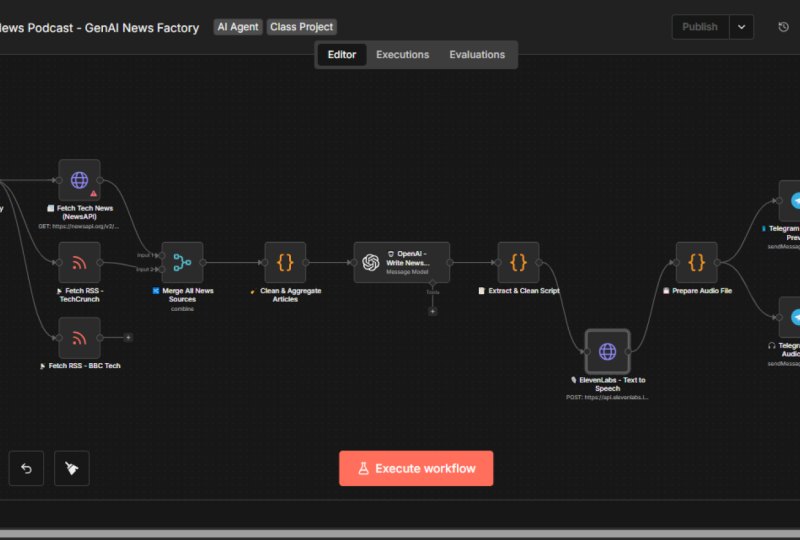Click the Merge node Input 1 connector
Screen dimensions: 800x540
pyautogui.click(x=162, y=255)
